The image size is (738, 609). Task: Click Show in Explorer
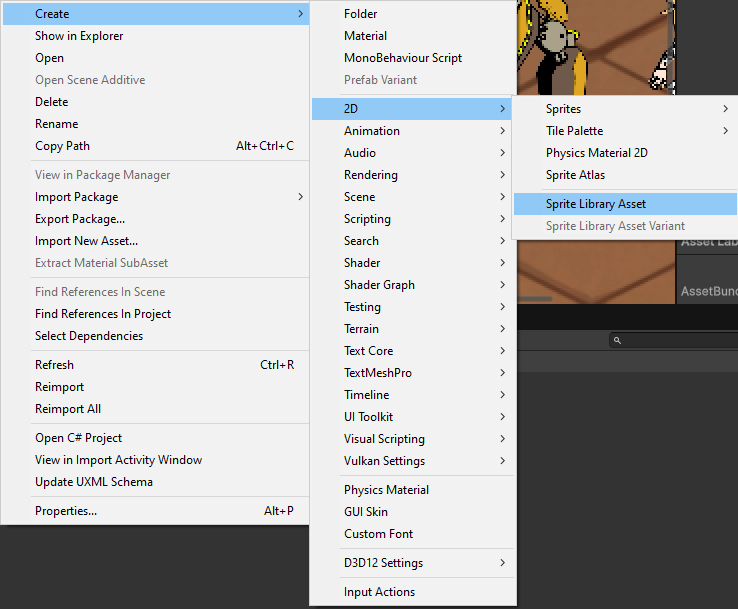pos(79,36)
